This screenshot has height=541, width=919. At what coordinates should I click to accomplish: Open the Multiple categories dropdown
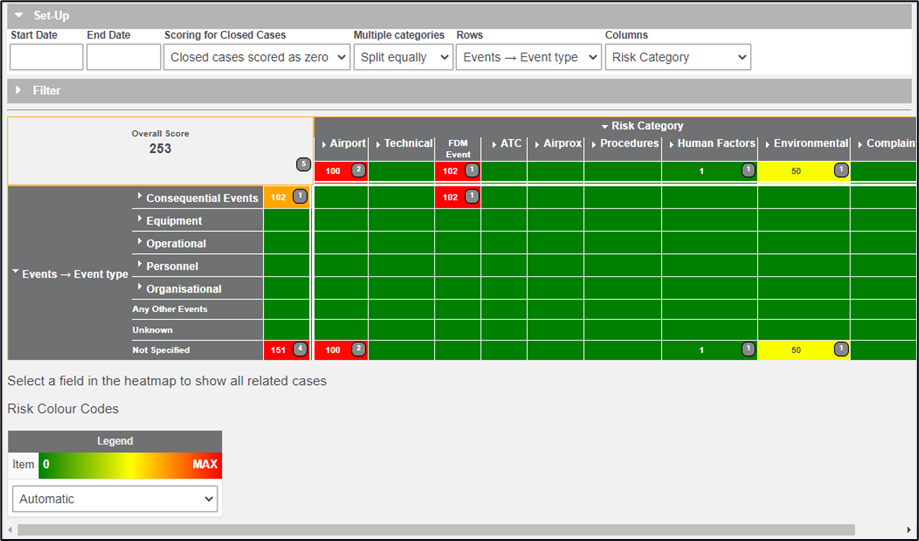[403, 57]
